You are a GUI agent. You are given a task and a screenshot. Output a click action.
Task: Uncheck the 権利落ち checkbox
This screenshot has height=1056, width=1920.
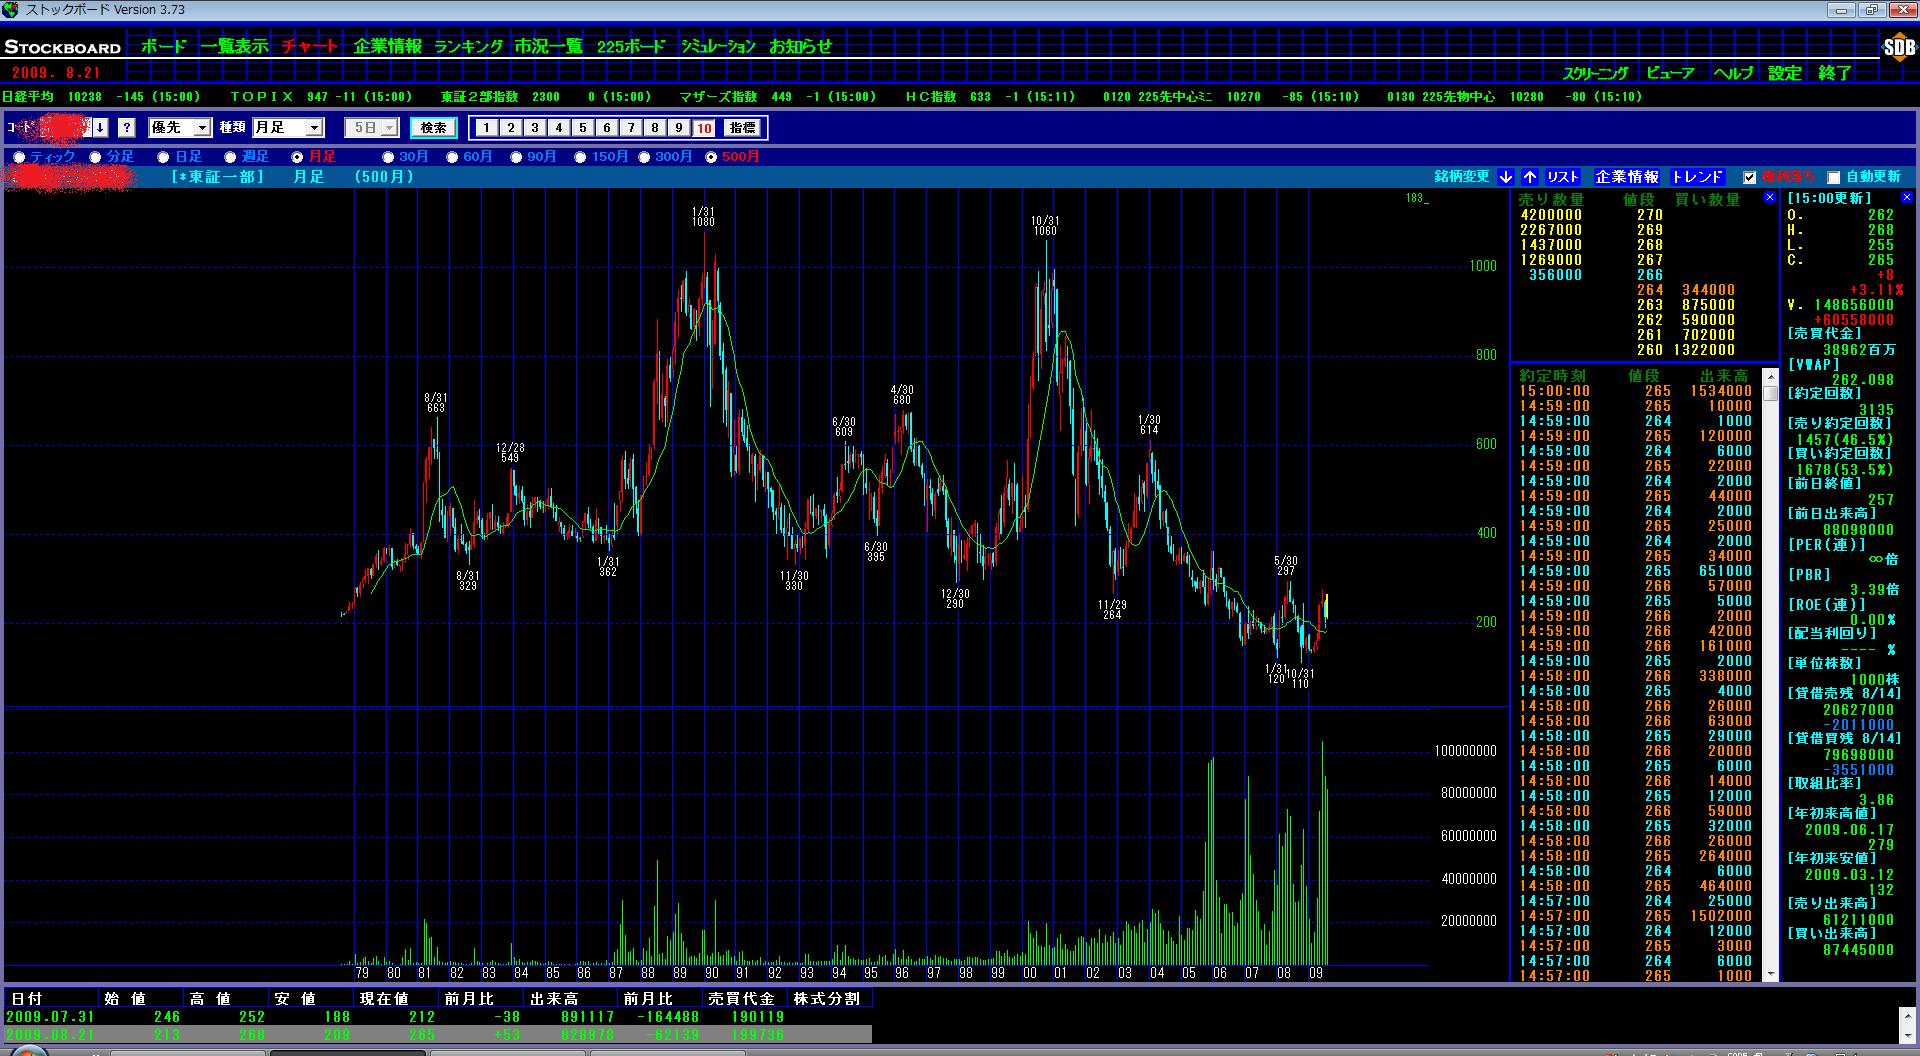(1749, 178)
